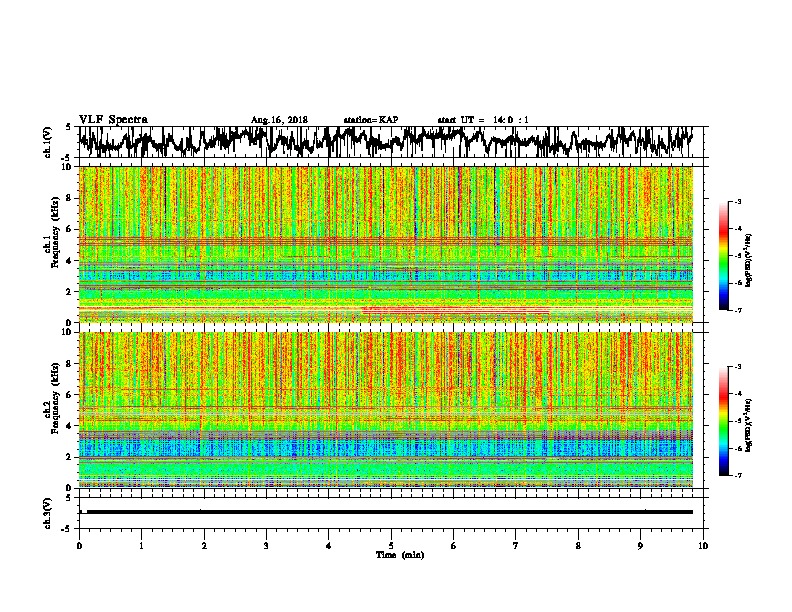The width and height of the screenshot is (792, 612).
Task: Click the "-6" tick on ch.2 colorbar
Action: (737, 448)
